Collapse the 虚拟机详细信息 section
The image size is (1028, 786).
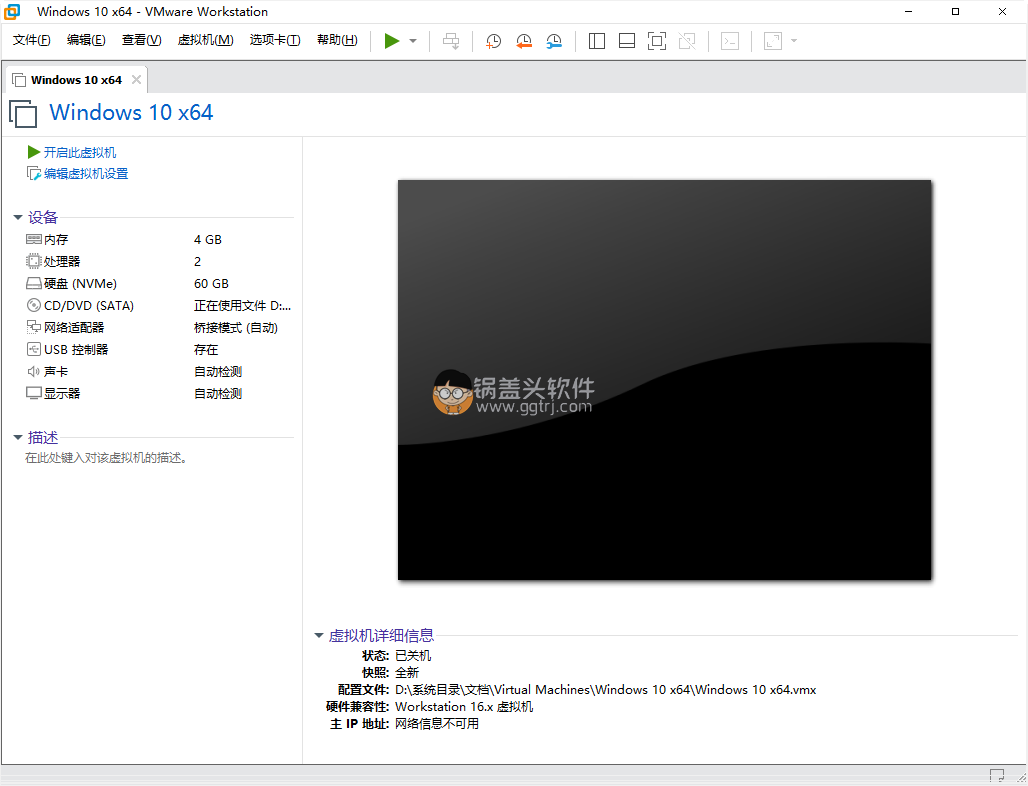[x=319, y=635]
